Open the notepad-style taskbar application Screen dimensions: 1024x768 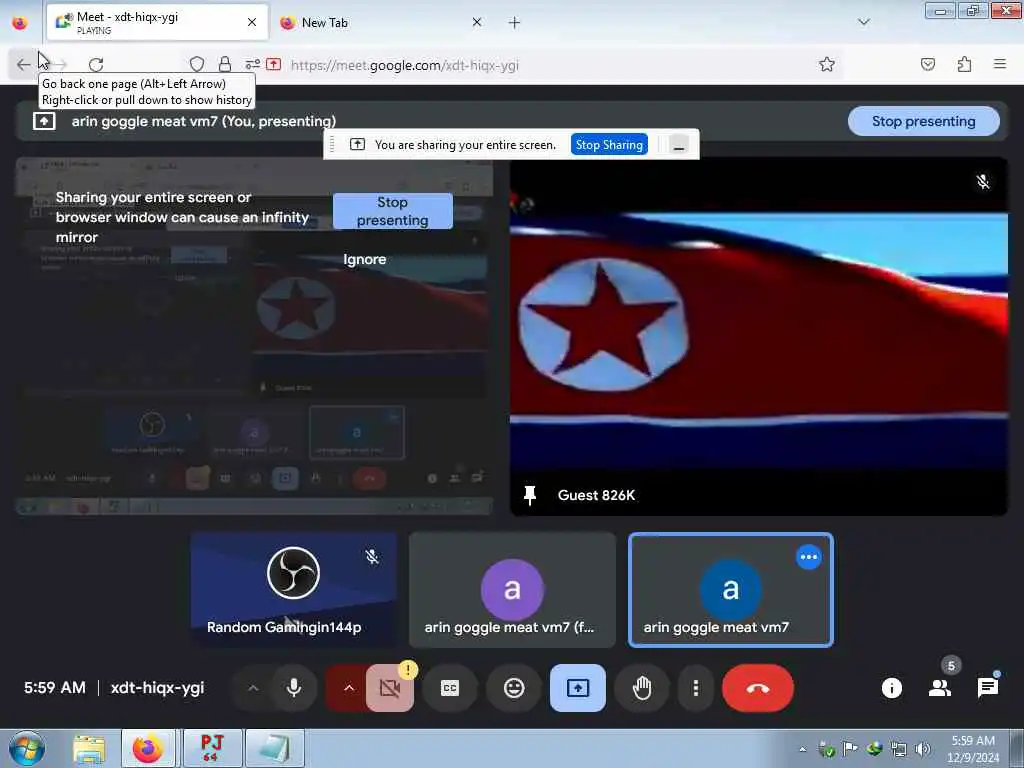click(x=274, y=749)
